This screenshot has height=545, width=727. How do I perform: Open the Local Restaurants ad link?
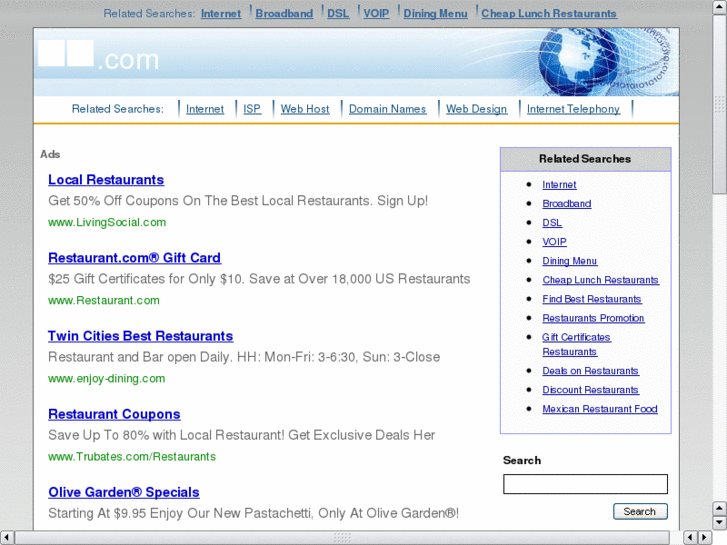[106, 180]
